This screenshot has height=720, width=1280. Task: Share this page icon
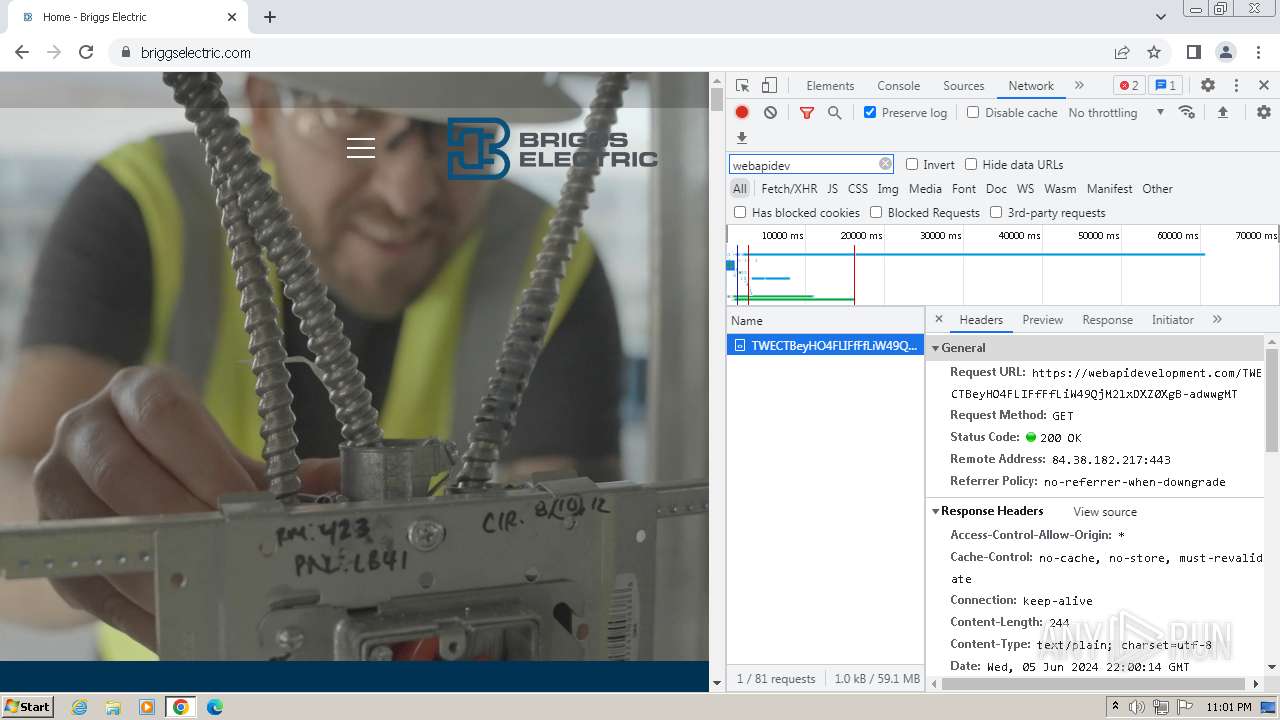pyautogui.click(x=1122, y=52)
